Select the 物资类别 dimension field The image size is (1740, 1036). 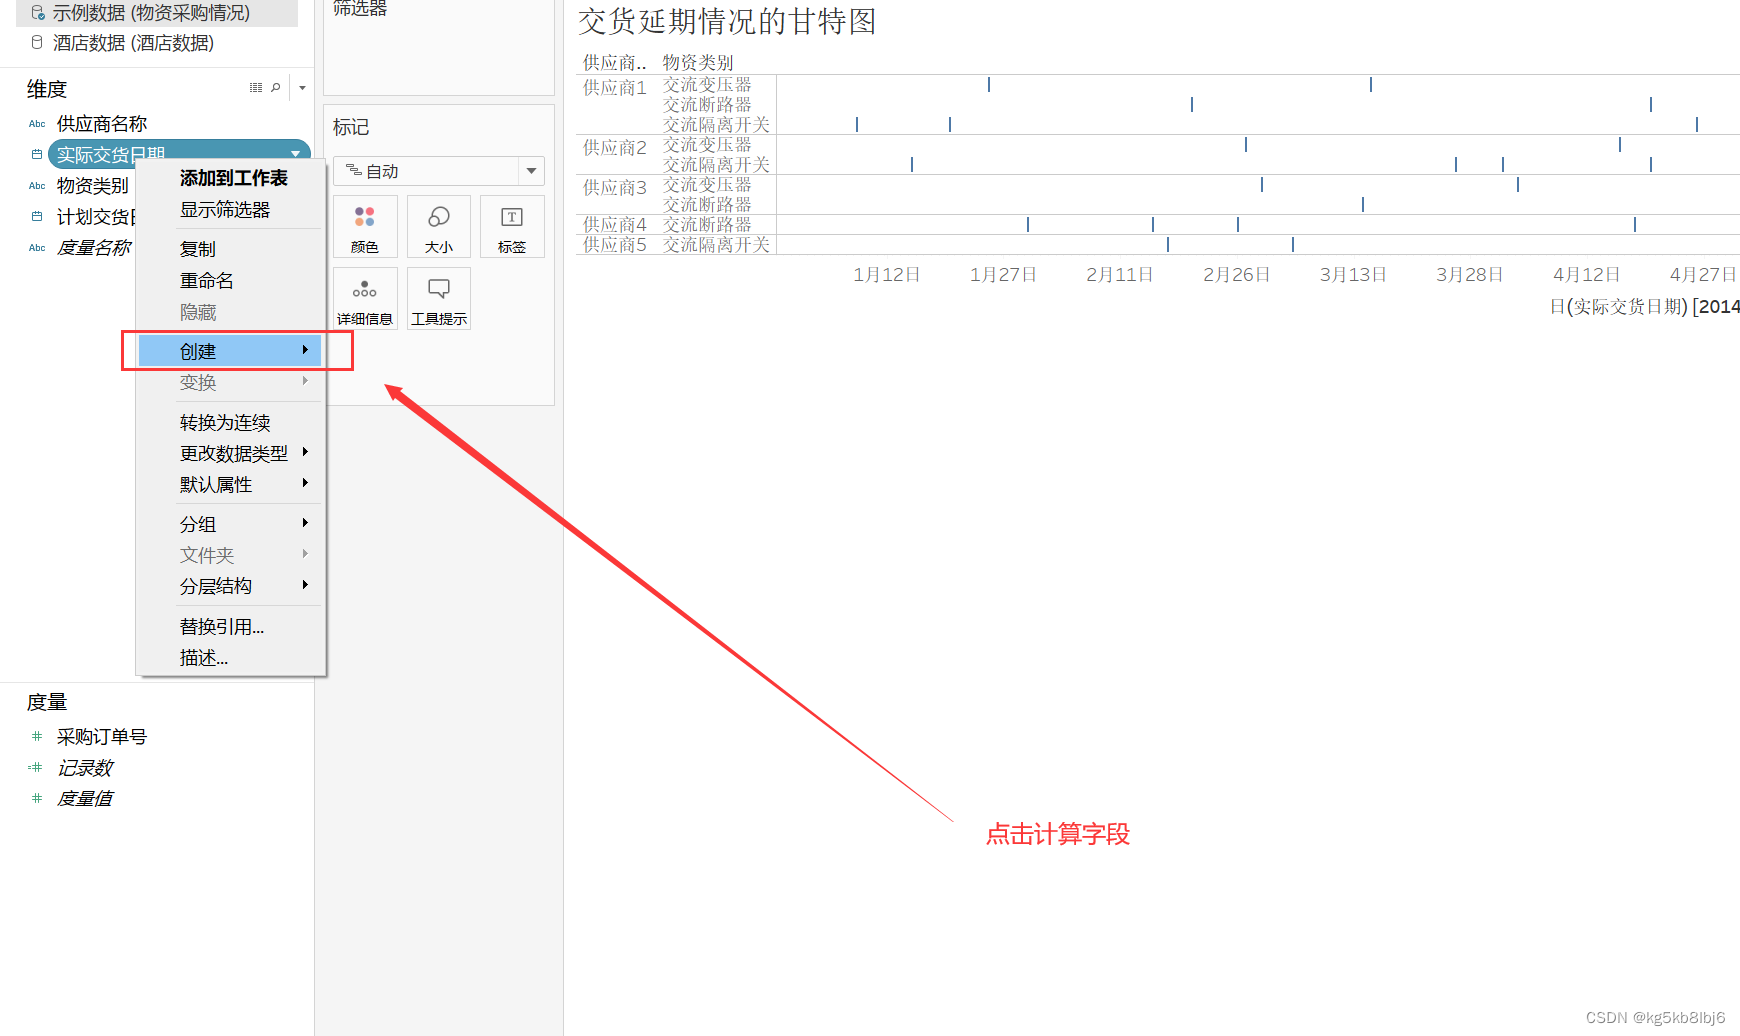pyautogui.click(x=93, y=186)
